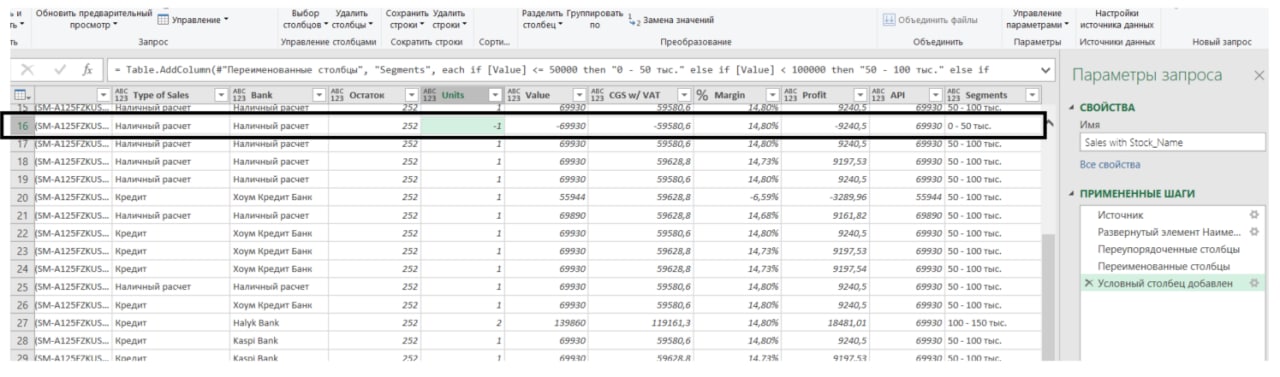Open filter dropdown of Bank column
The width and height of the screenshot is (1280, 377).
coord(319,94)
